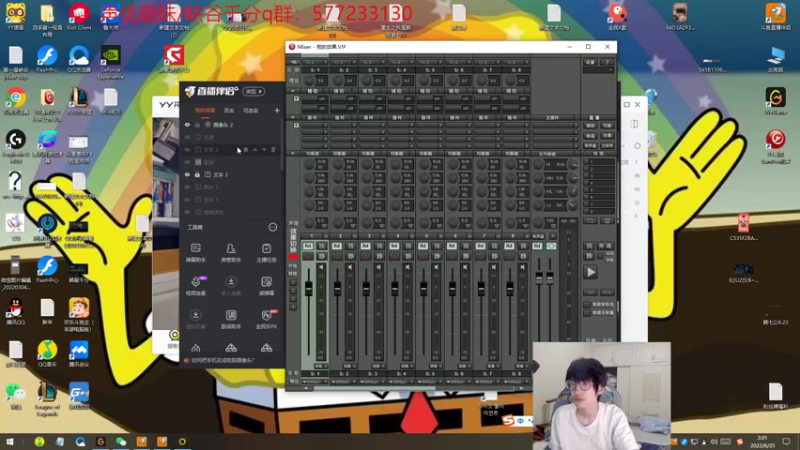Viewport: 800px width, 450px height.
Task: Click the left master fader in the Mixer
Action: (539, 277)
